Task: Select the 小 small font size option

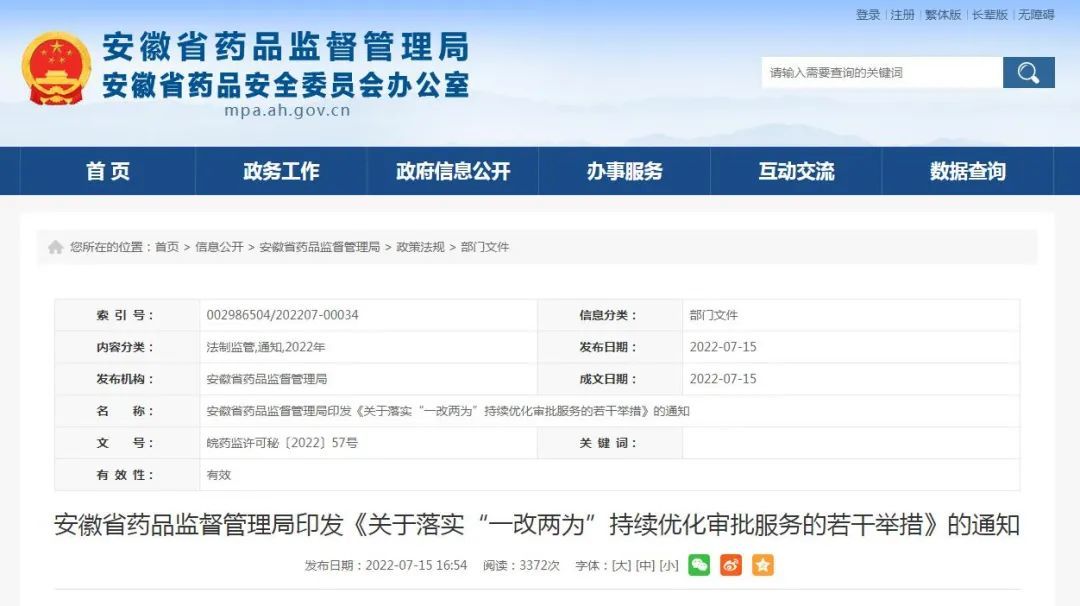Action: pyautogui.click(x=668, y=565)
